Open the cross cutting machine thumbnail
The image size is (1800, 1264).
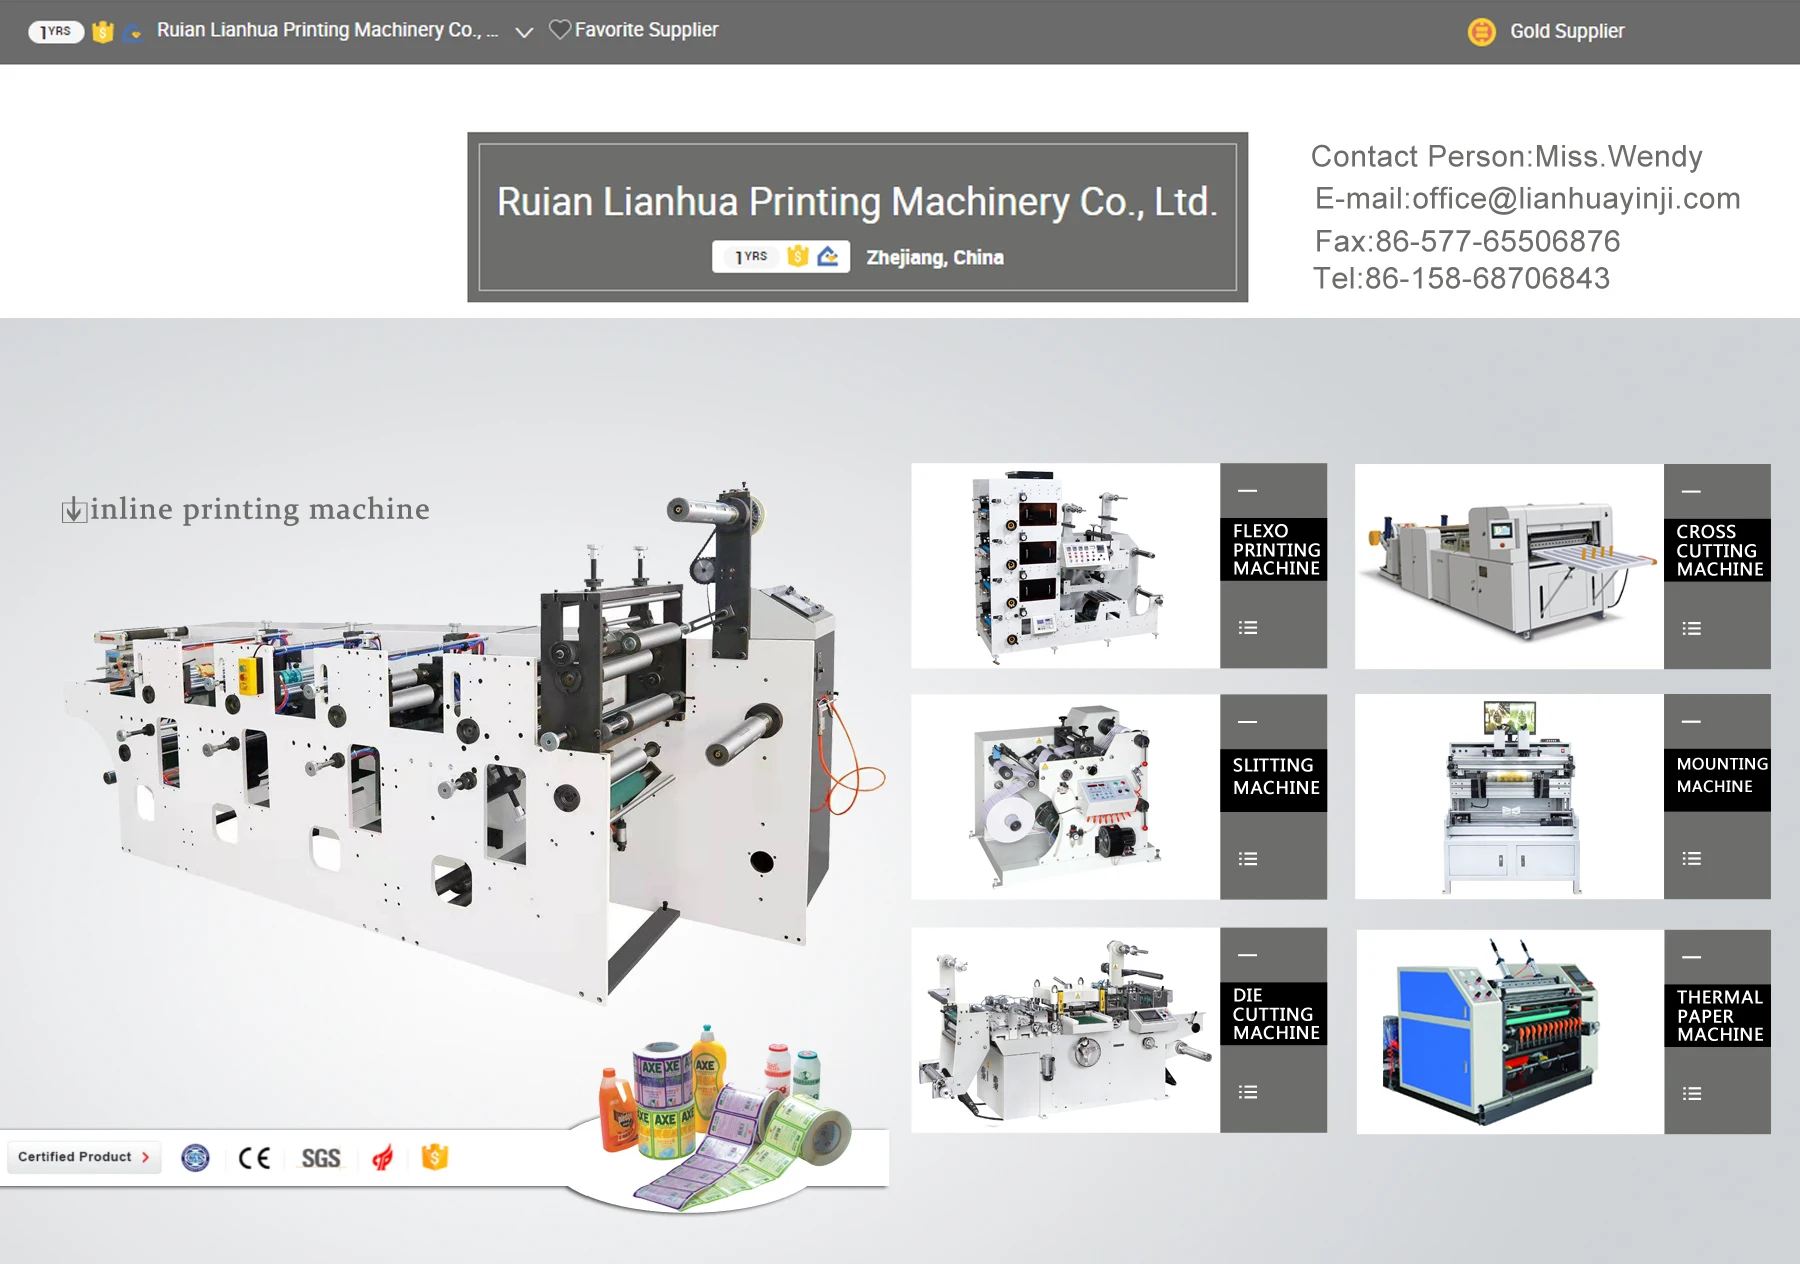(1509, 566)
